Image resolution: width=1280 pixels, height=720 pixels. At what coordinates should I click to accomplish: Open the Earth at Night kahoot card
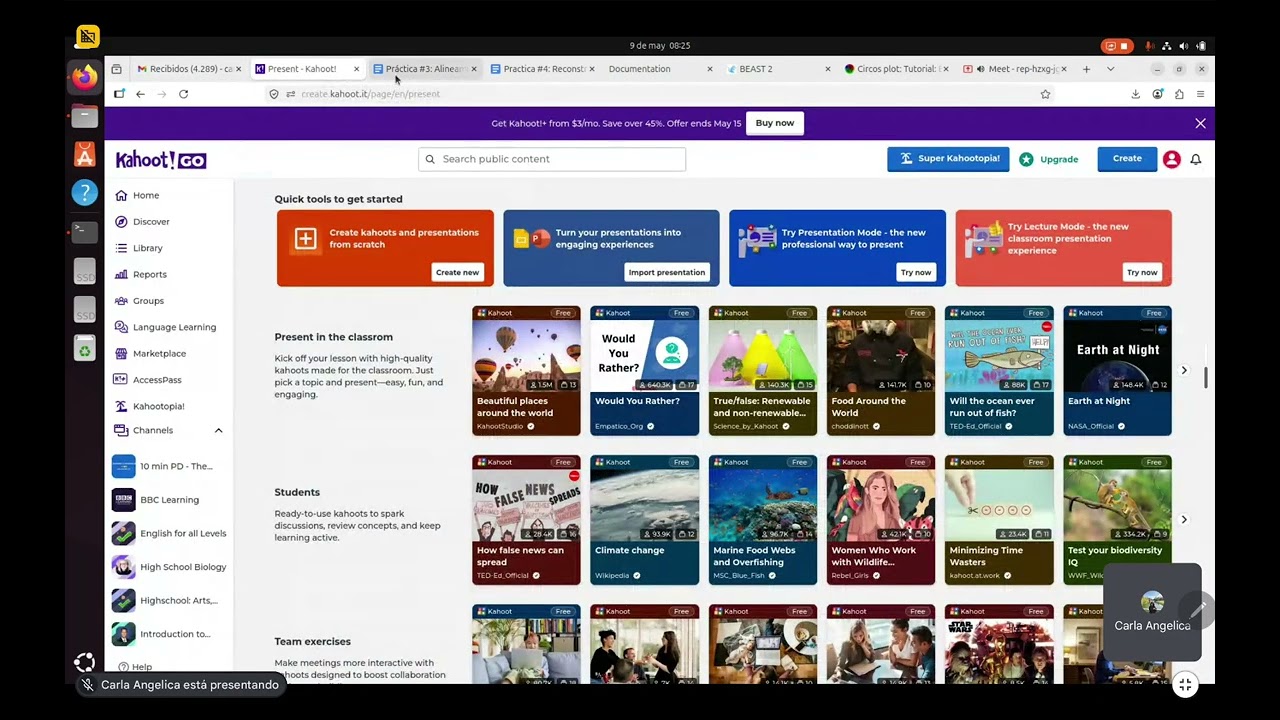1117,371
